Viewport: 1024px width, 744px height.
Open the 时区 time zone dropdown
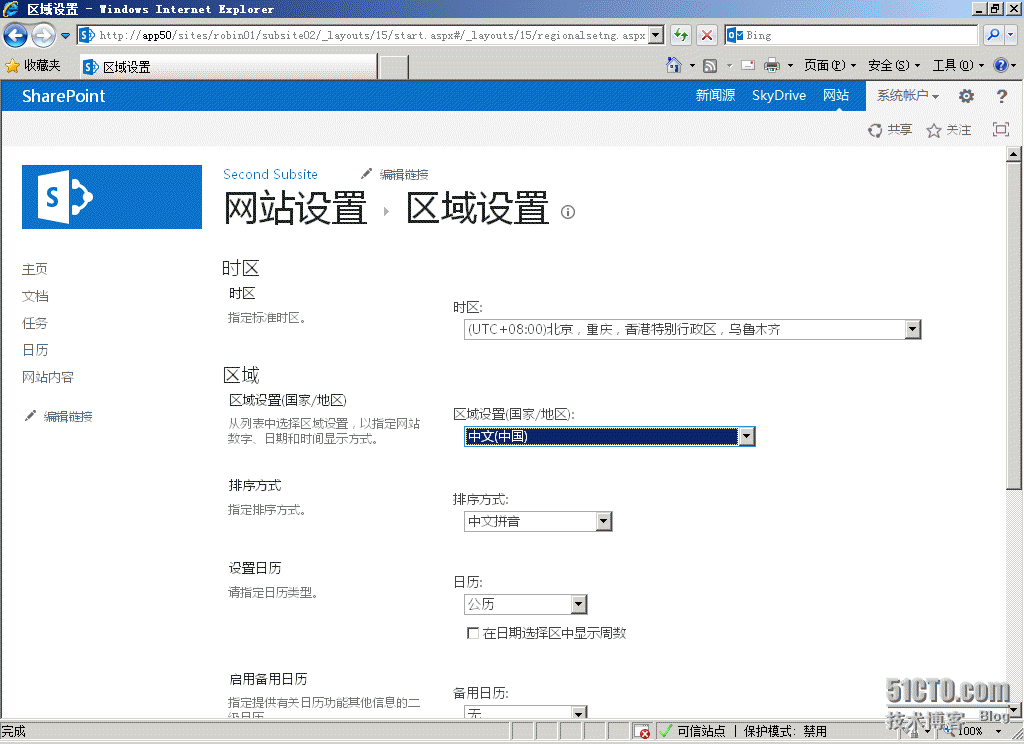(x=692, y=329)
